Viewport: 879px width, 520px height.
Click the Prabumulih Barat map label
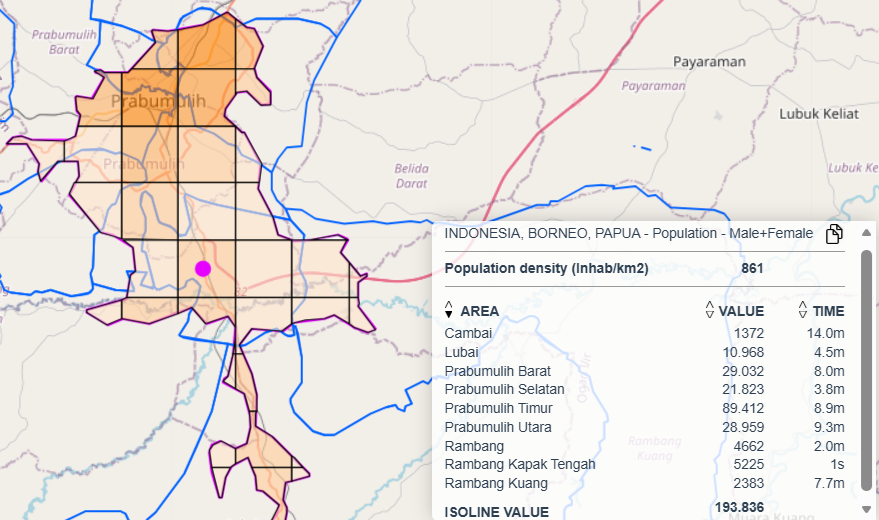(x=64, y=42)
